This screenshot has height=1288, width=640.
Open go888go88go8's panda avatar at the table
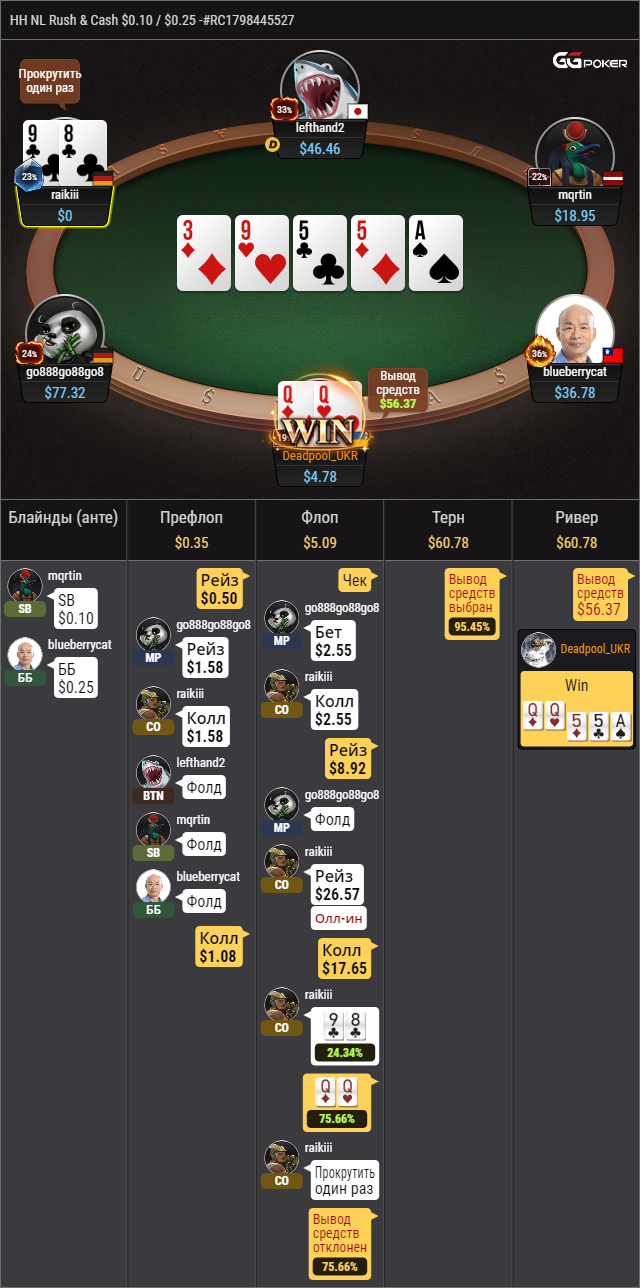[x=66, y=329]
